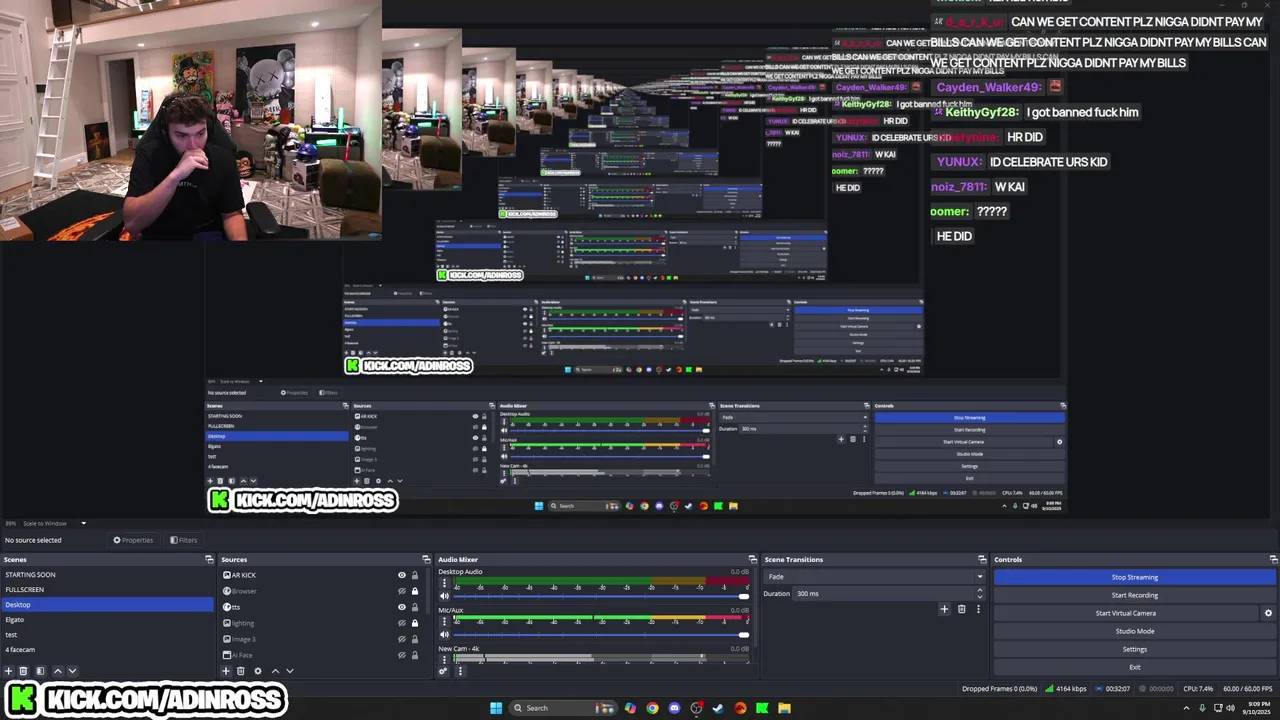Open OBS Settings from Controls
The image size is (1280, 720).
pos(1135,649)
